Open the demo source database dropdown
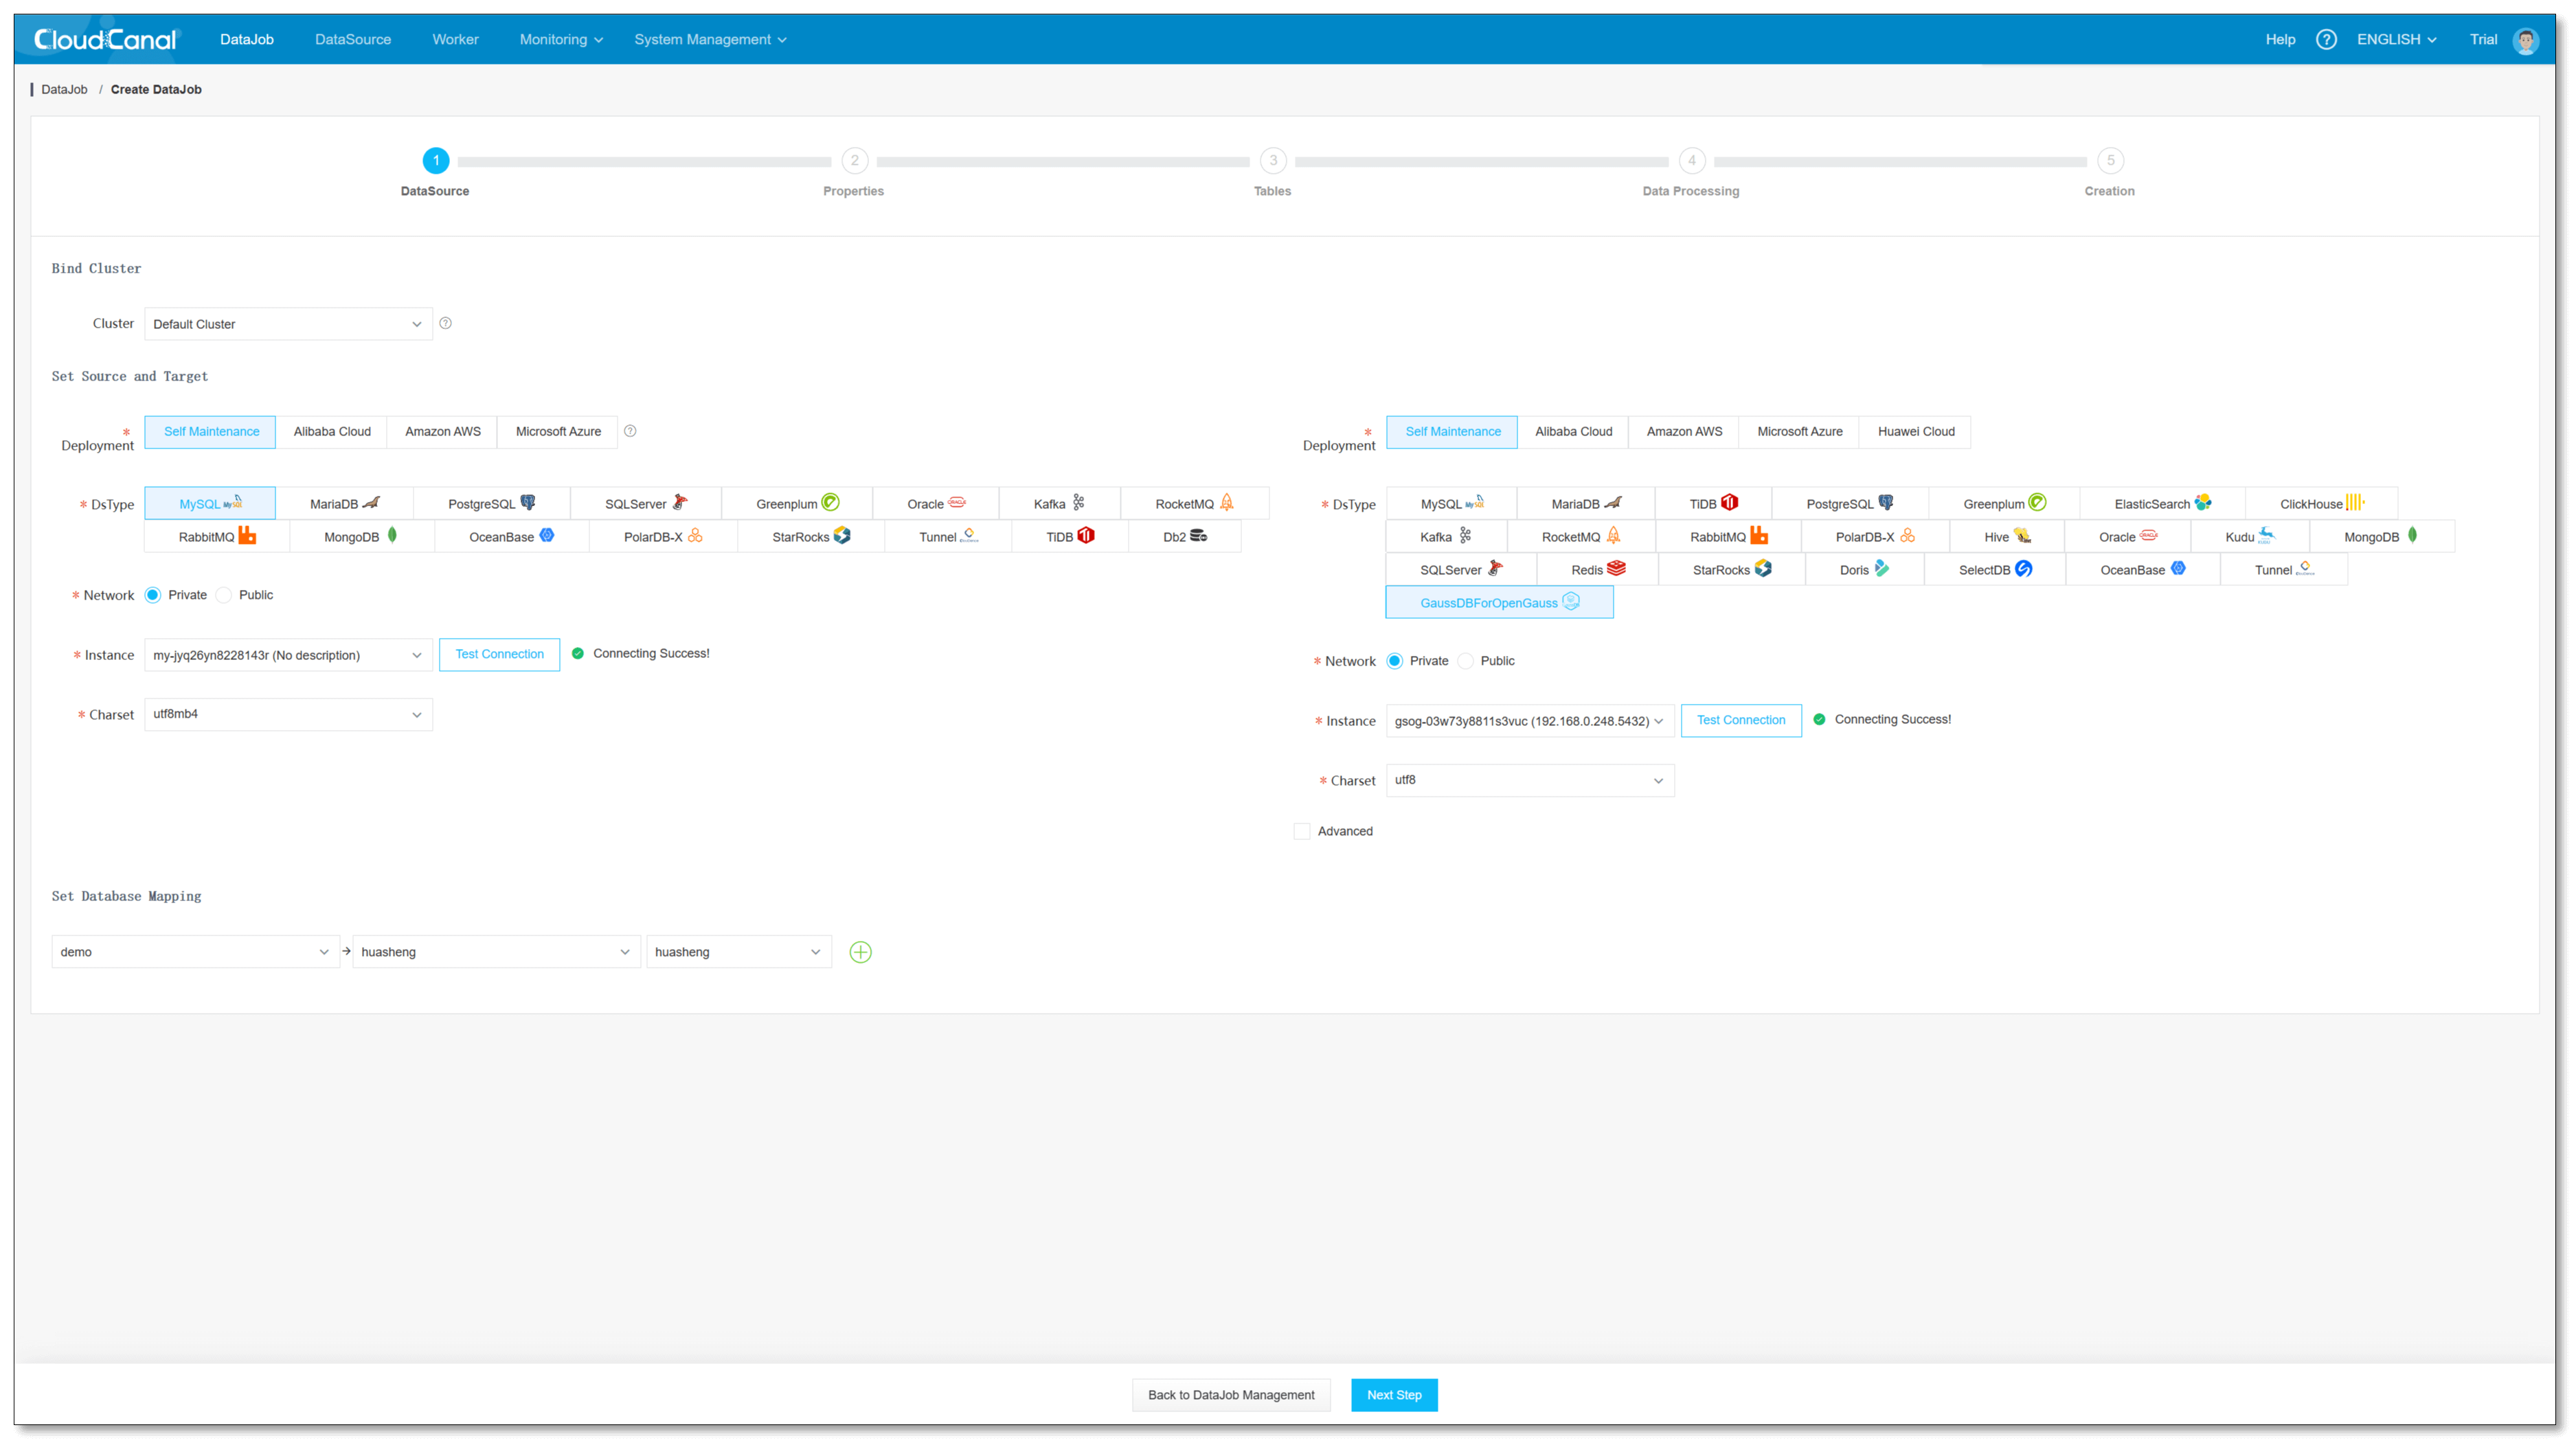 [x=195, y=952]
